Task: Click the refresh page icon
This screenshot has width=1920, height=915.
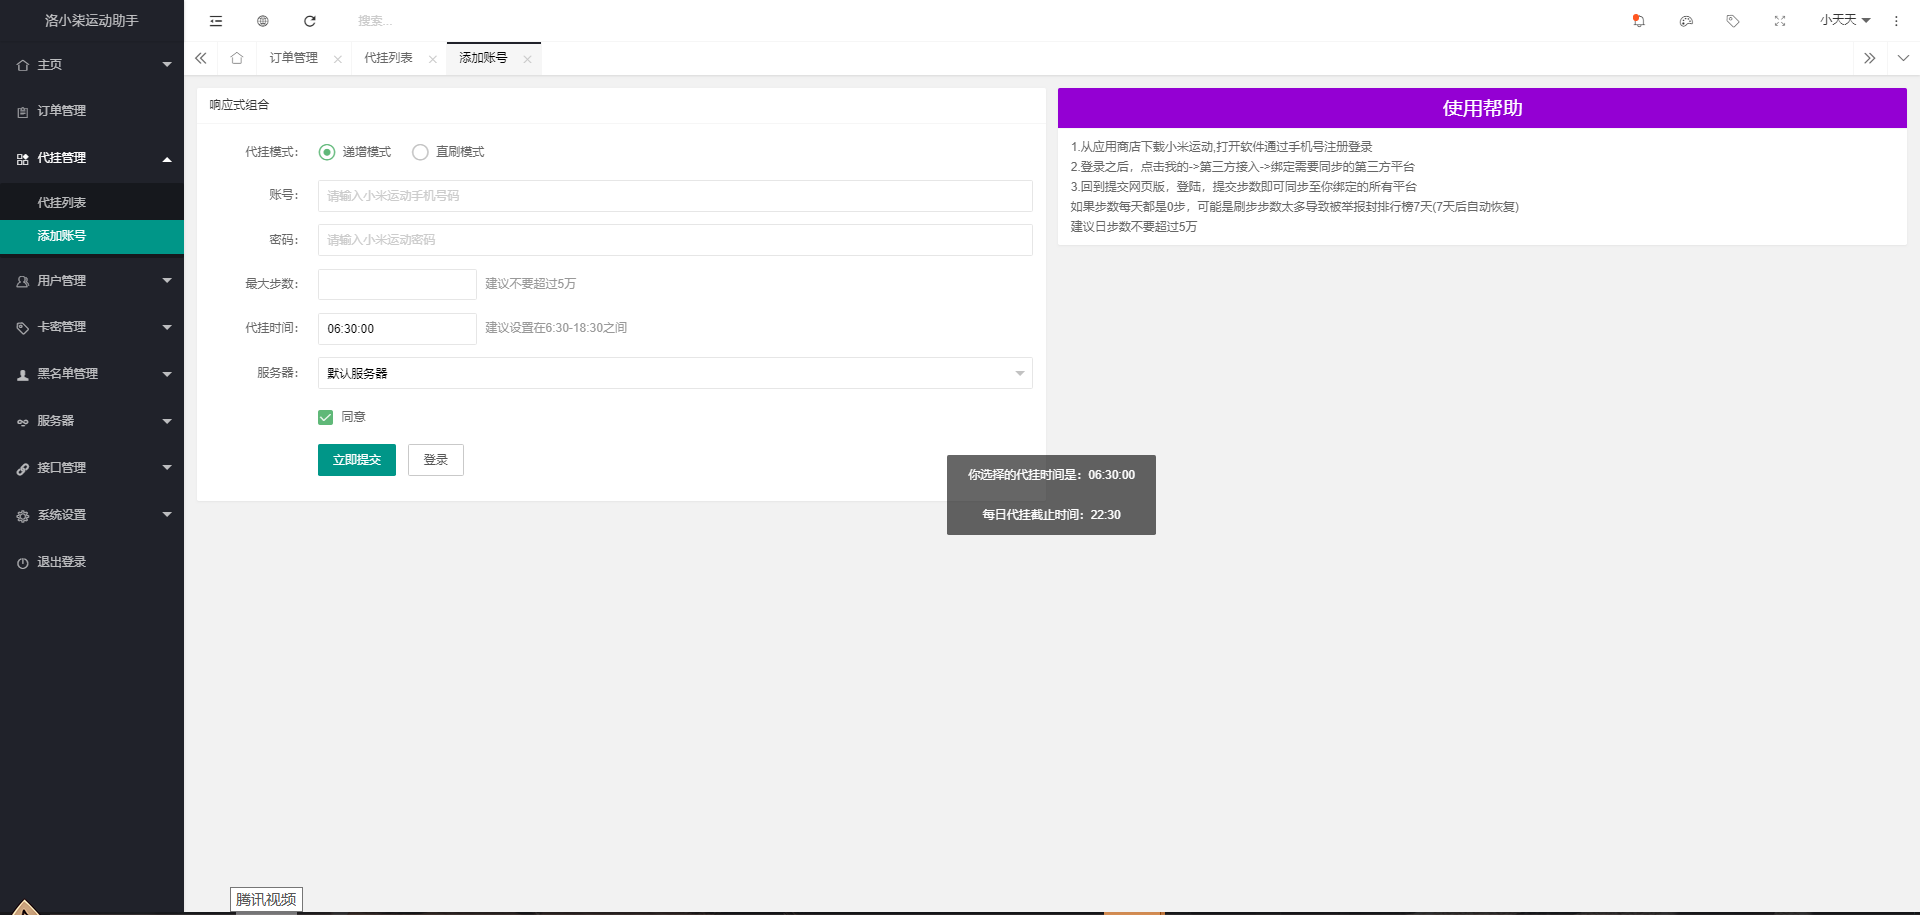Action: pos(310,21)
